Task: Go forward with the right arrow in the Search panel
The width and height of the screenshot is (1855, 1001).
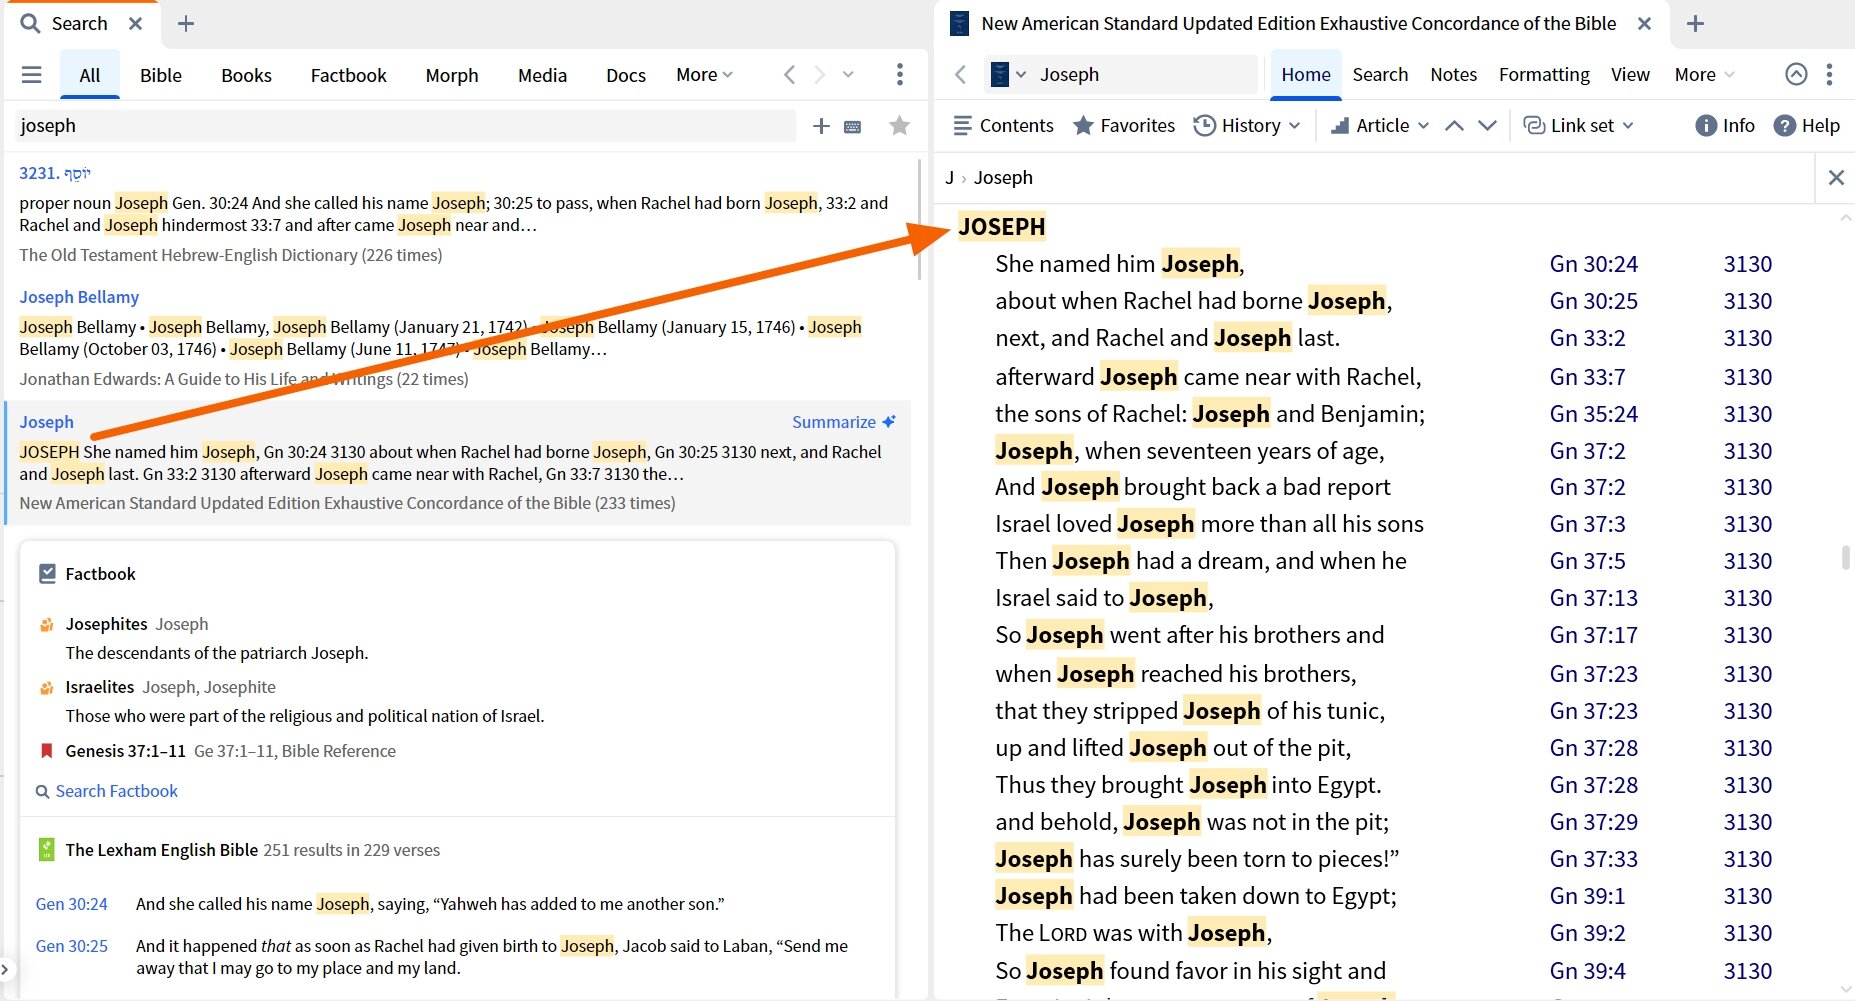Action: (x=819, y=75)
